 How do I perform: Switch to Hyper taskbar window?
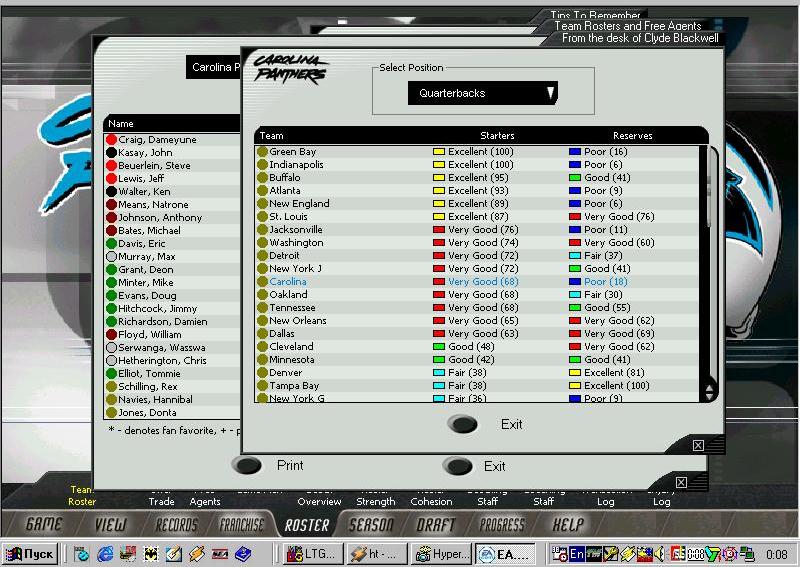click(x=440, y=553)
